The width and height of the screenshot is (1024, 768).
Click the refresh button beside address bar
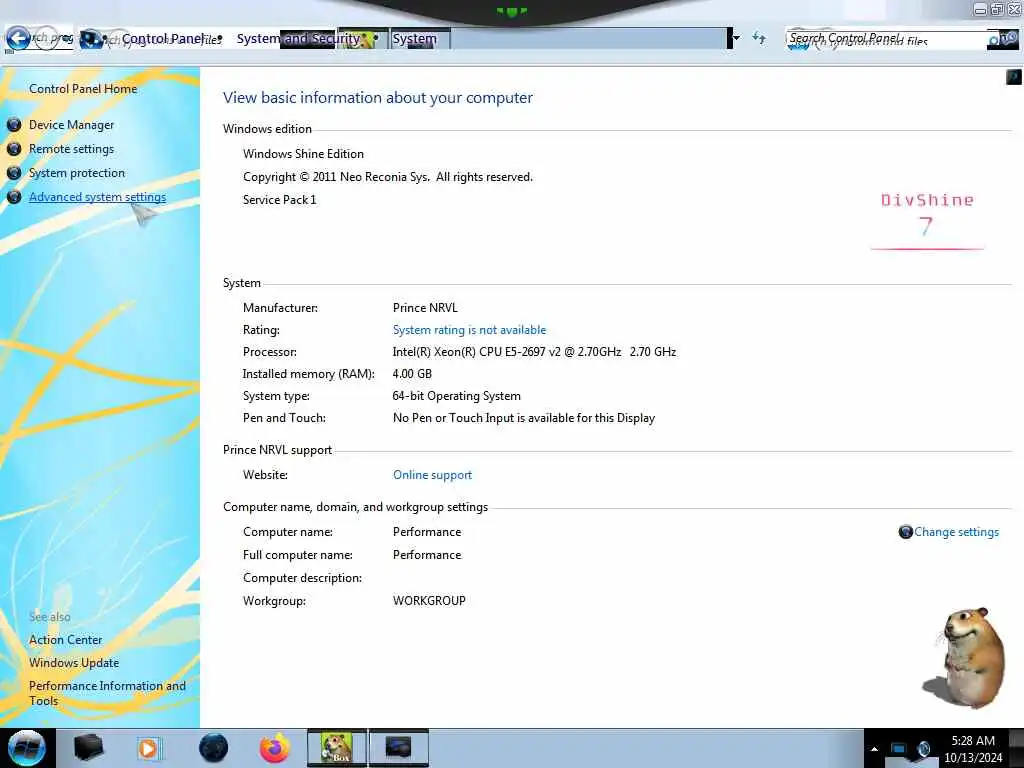coord(759,38)
